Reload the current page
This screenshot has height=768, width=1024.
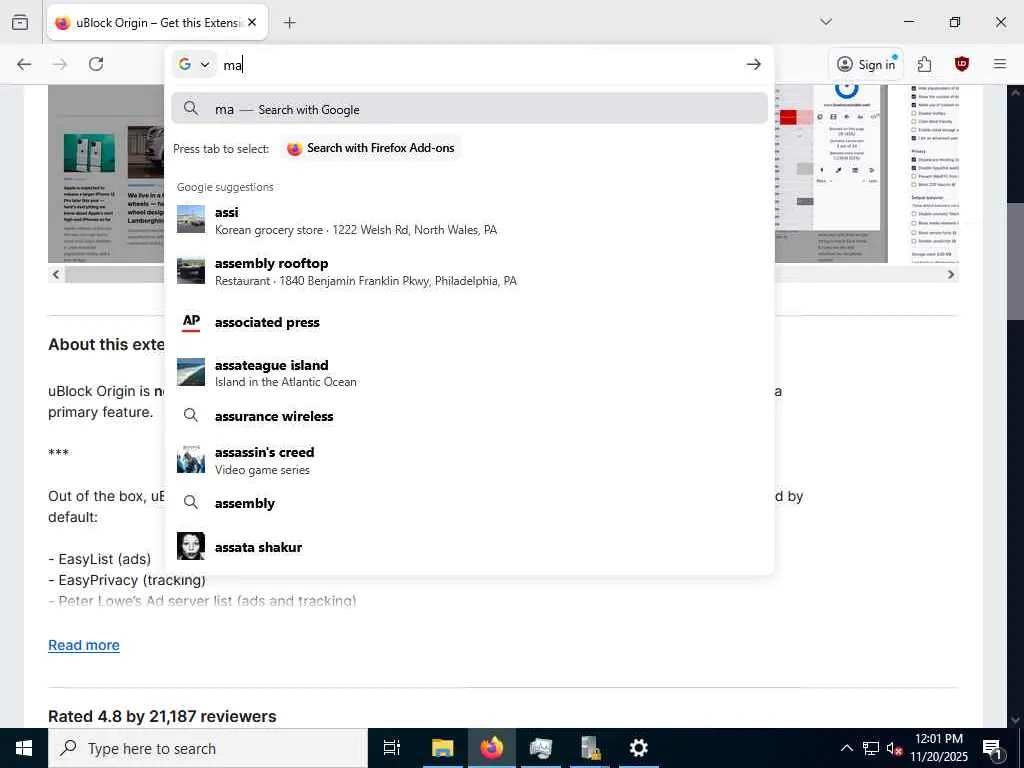click(x=96, y=64)
